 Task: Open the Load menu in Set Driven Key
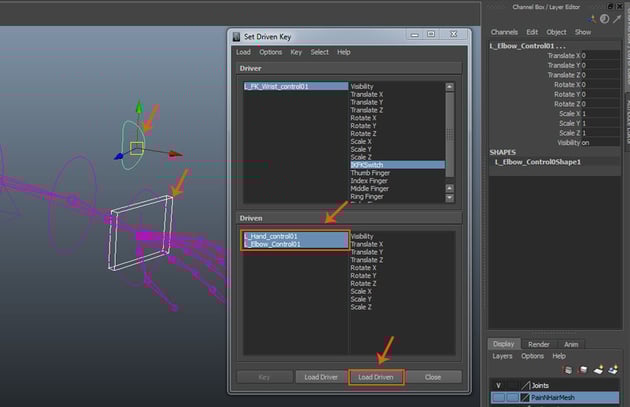pyautogui.click(x=243, y=52)
